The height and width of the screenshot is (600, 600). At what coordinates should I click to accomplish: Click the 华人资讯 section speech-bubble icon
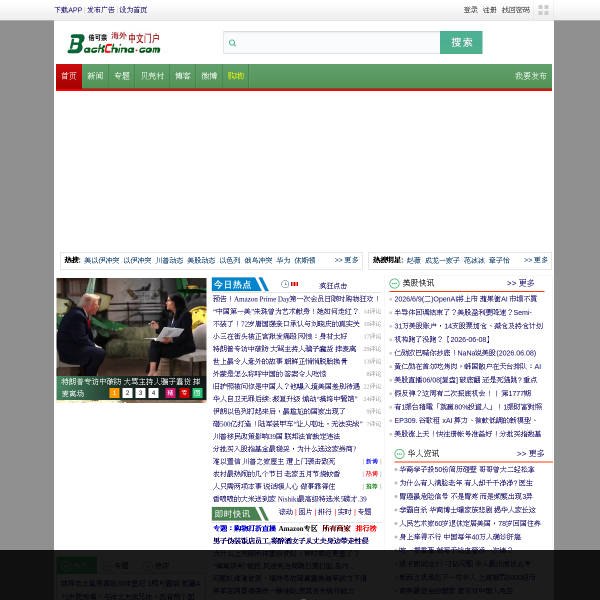click(x=399, y=453)
